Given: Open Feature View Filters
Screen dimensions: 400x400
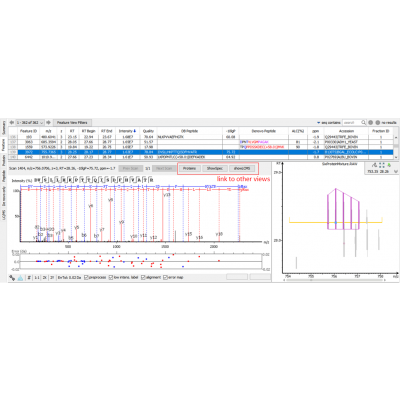Looking at the screenshot, I should click(x=72, y=123).
